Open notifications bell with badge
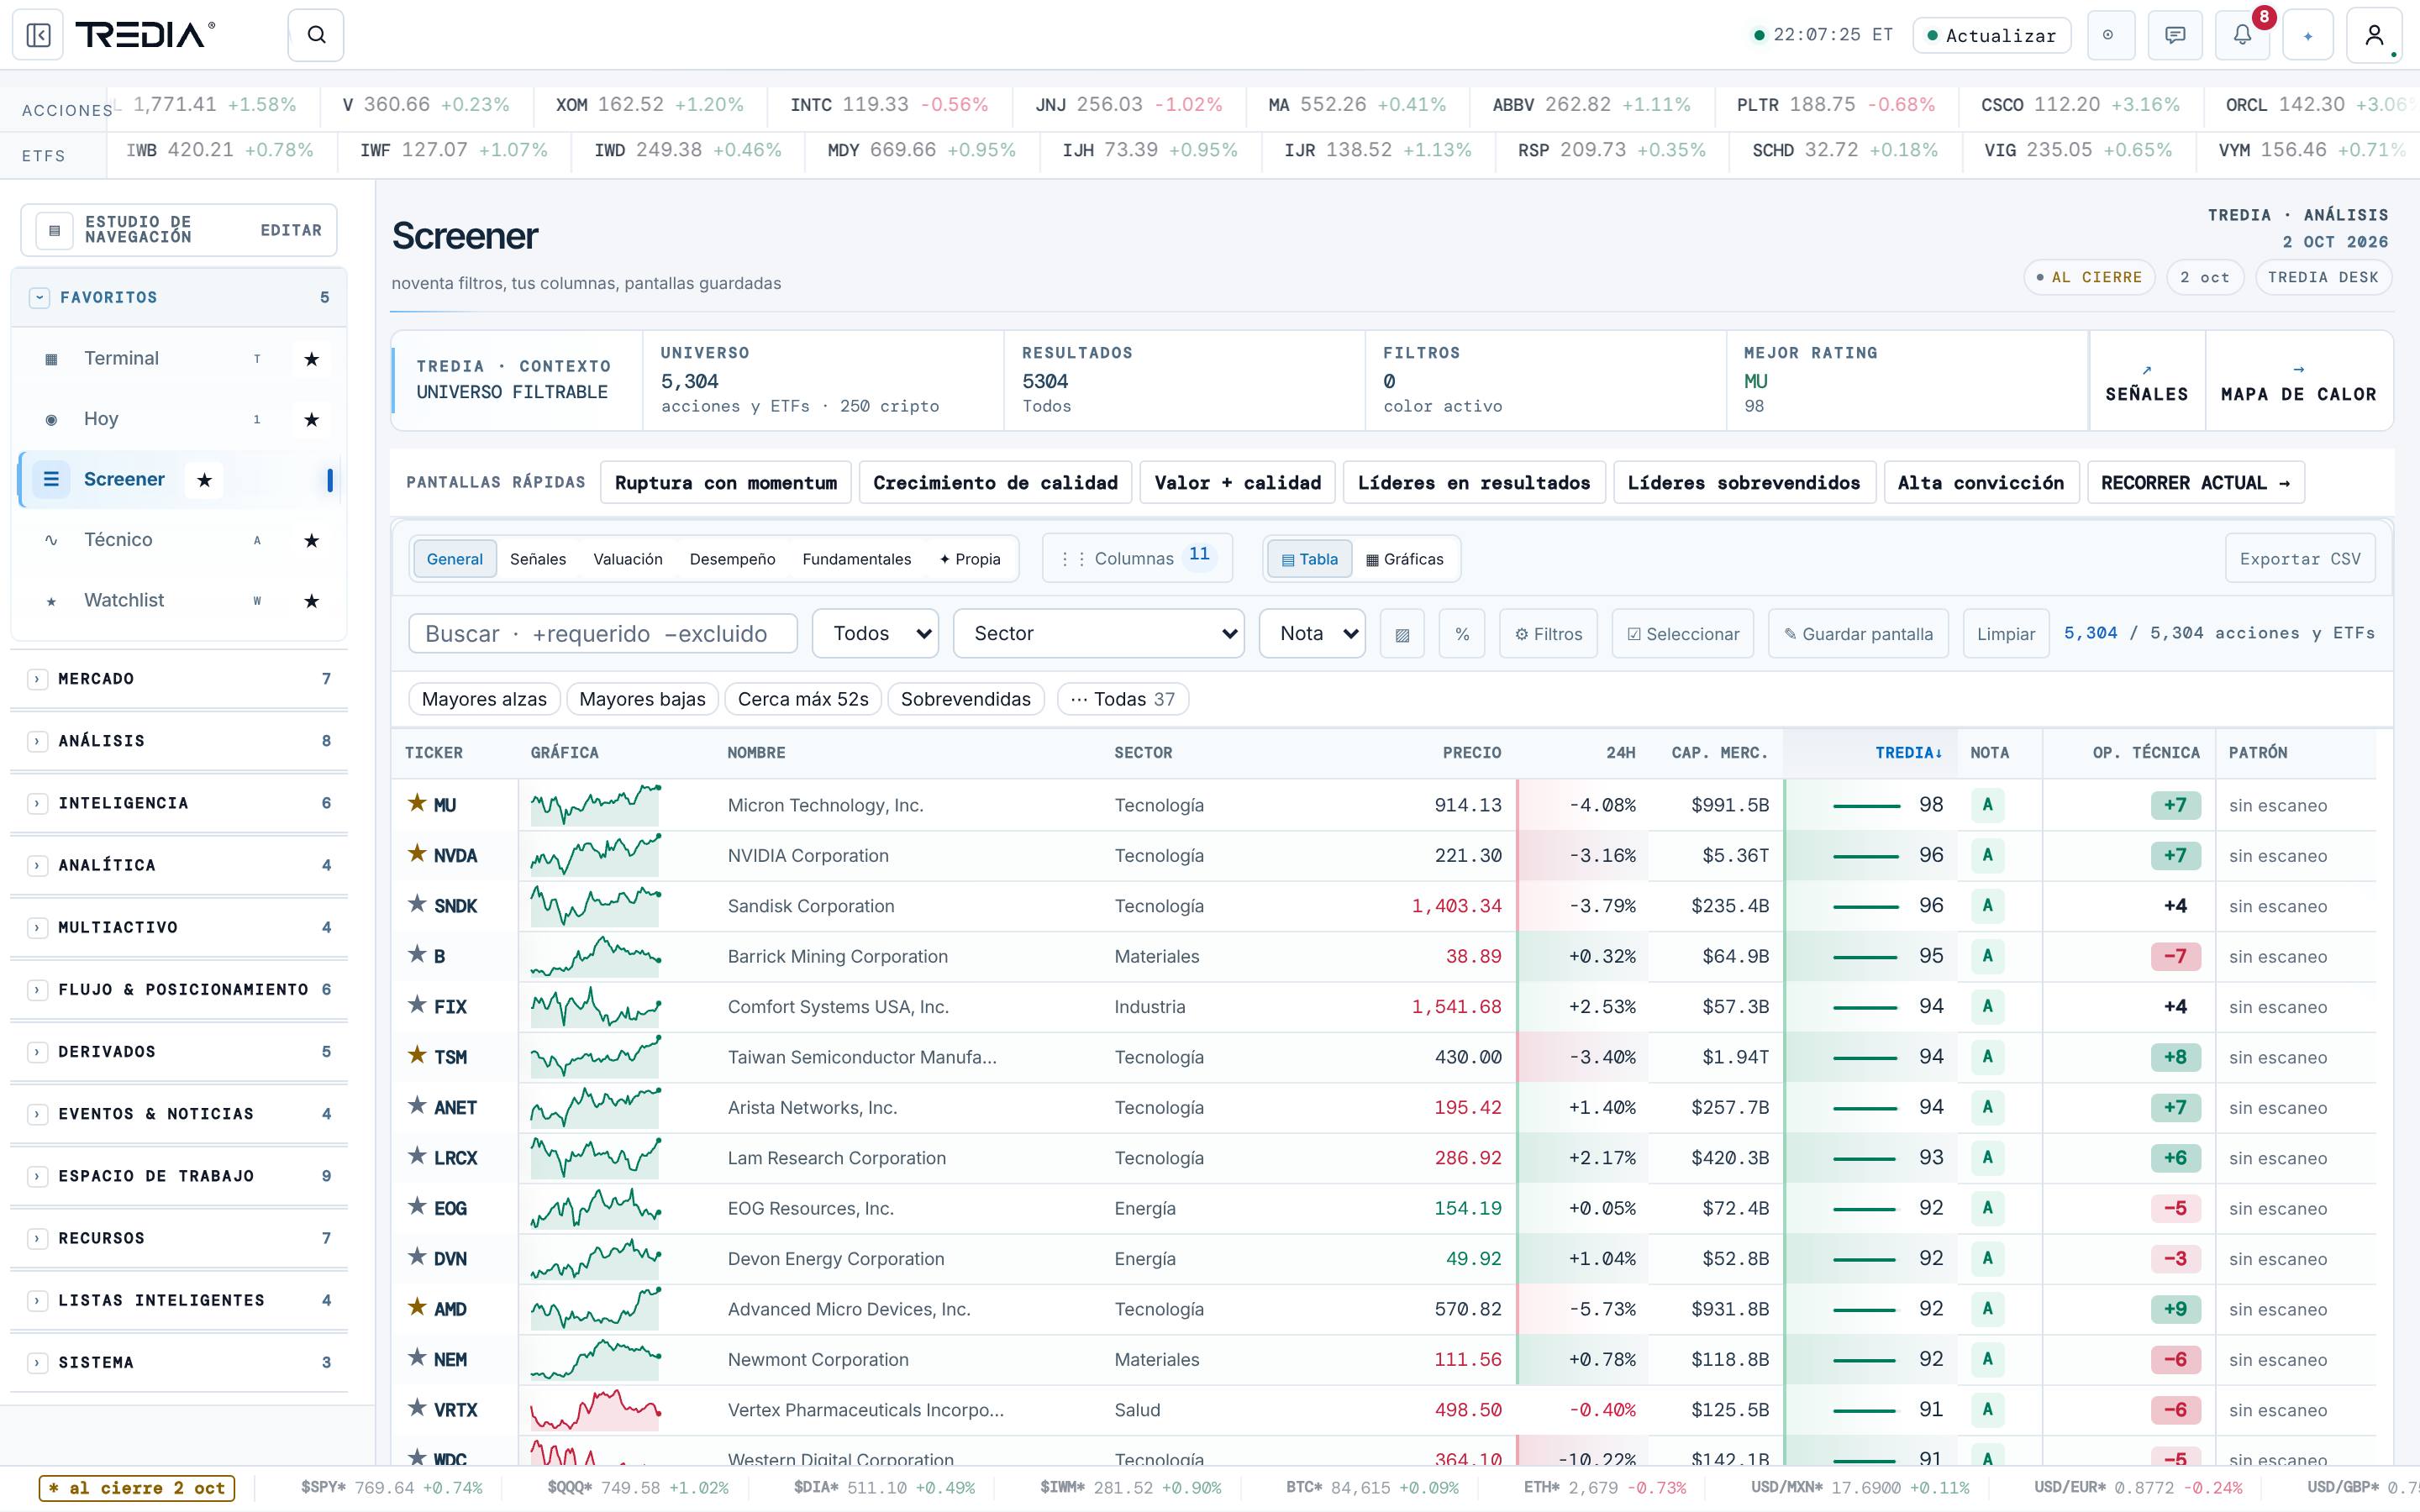Screen dimensions: 2420x1512 [x=2243, y=36]
